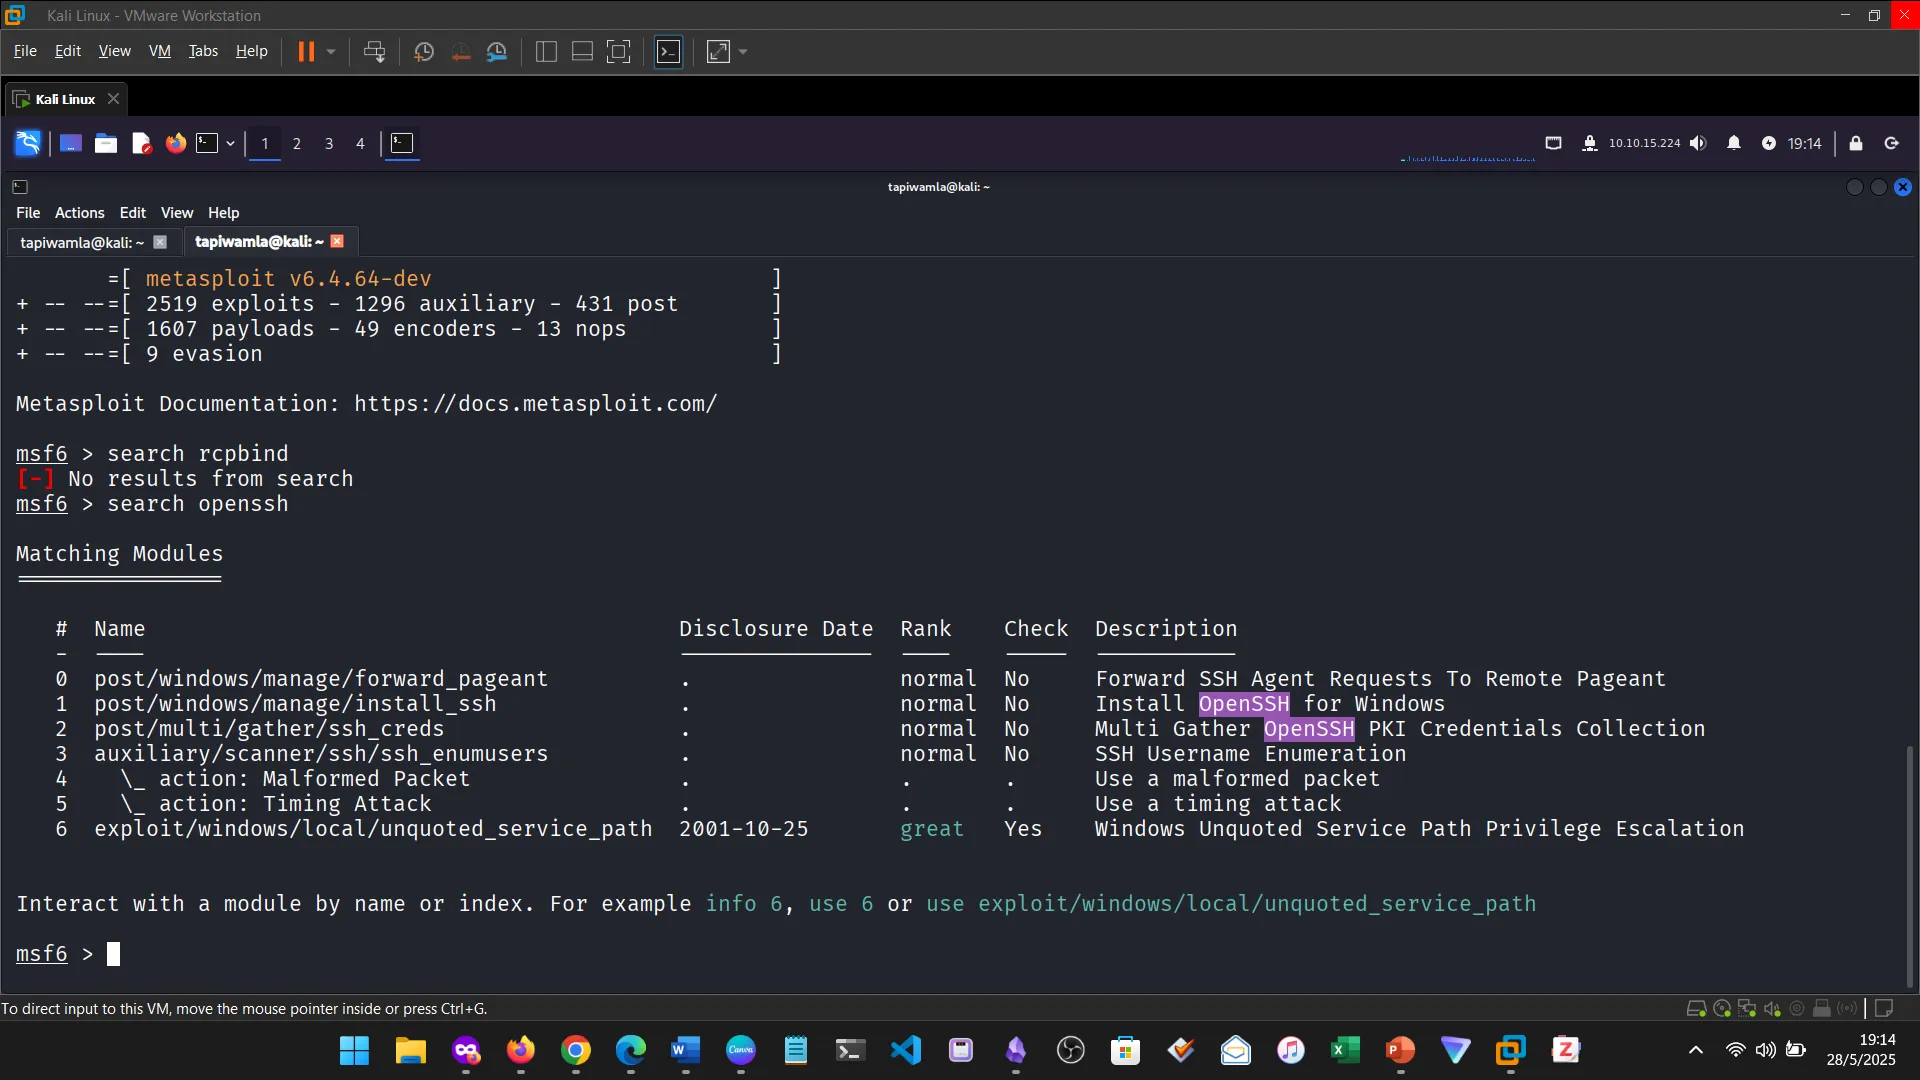Screen dimensions: 1920x1080
Task: Click the power manager icon beside the clock
Action: pos(1771,143)
